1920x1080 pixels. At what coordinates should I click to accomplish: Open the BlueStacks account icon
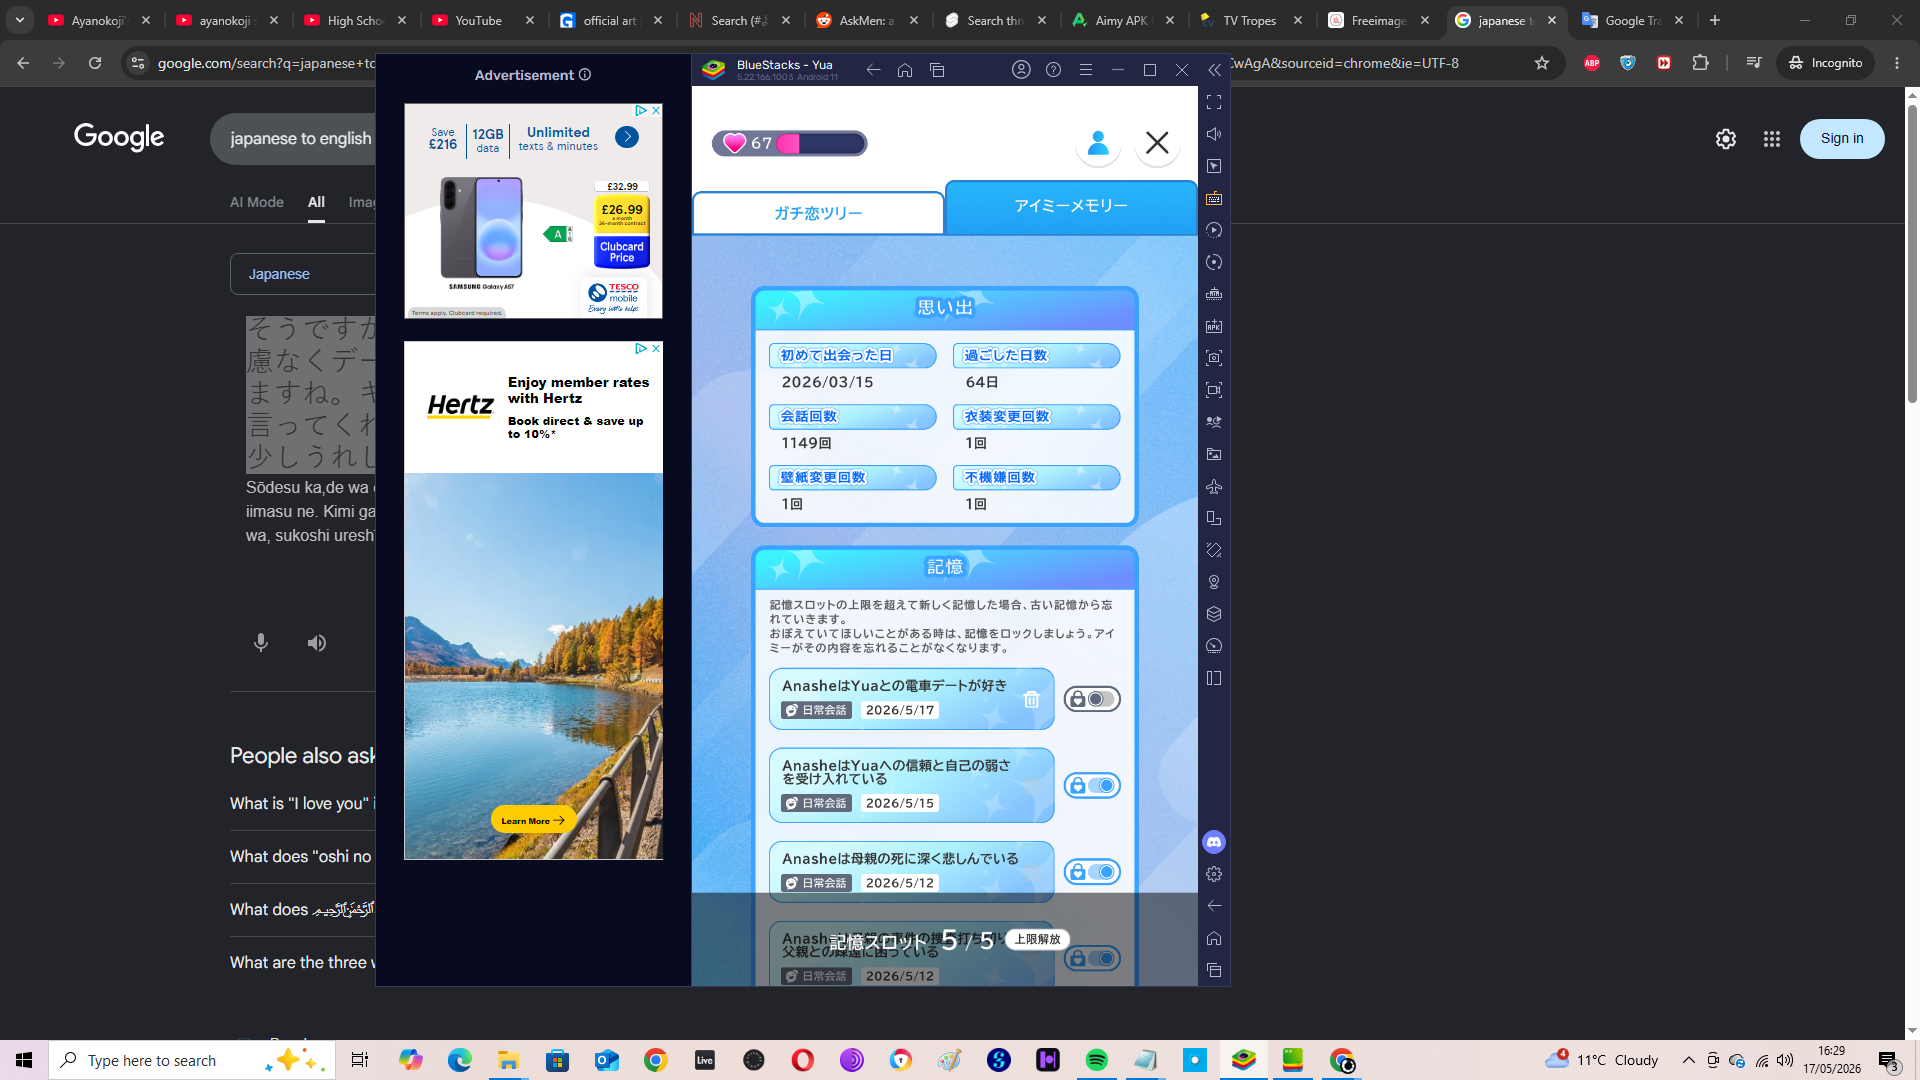click(x=1021, y=70)
